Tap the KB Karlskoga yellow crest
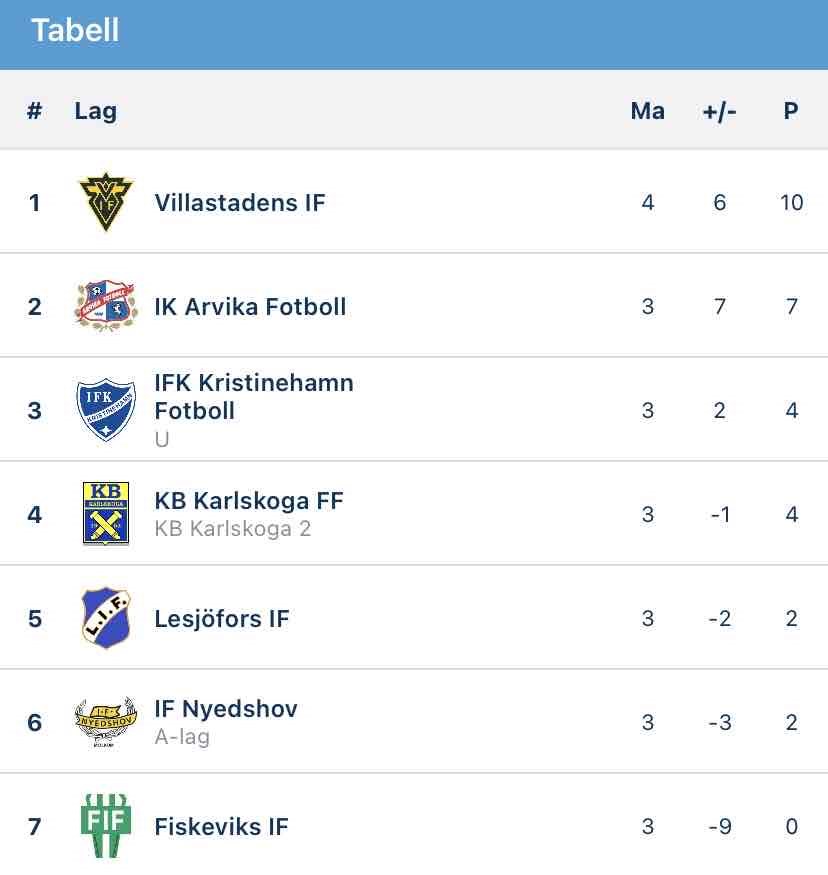The width and height of the screenshot is (828, 875). pos(106,514)
